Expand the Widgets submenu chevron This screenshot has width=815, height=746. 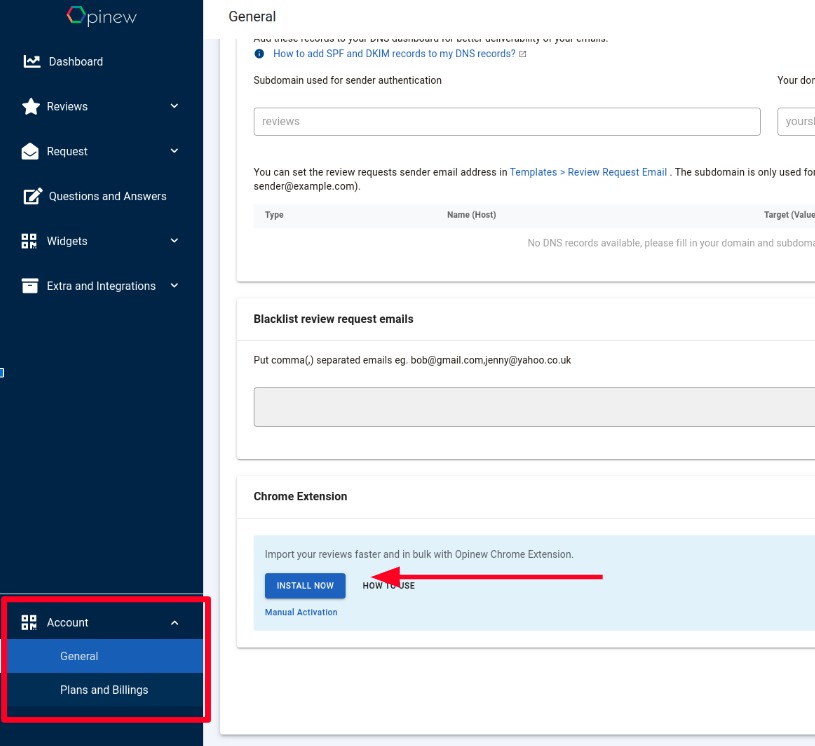pyautogui.click(x=174, y=241)
